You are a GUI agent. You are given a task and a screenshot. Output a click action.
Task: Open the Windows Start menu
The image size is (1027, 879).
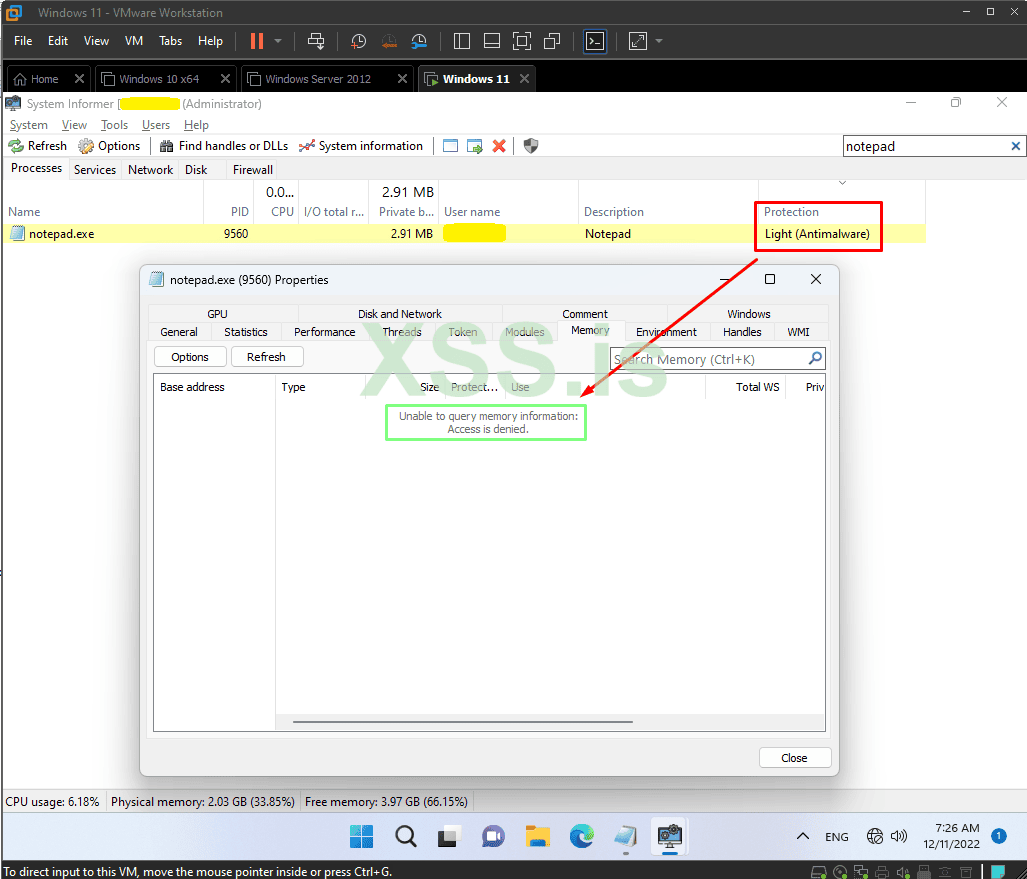362,836
